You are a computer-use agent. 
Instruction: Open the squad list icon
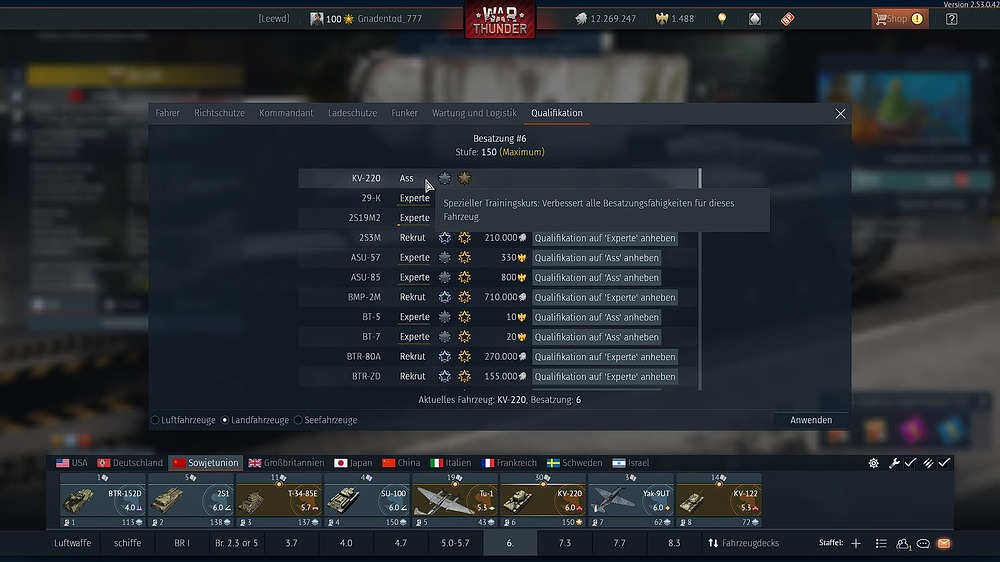point(881,543)
